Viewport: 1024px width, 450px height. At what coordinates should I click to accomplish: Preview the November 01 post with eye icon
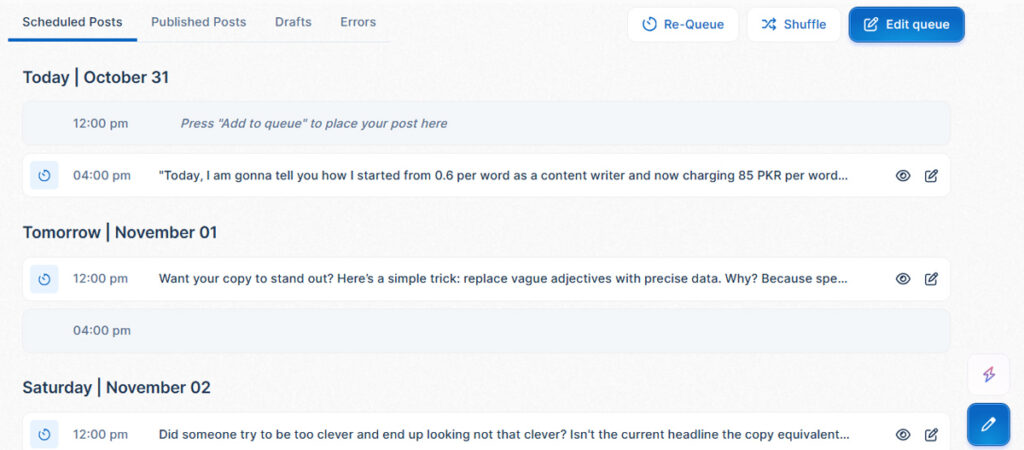pyautogui.click(x=903, y=279)
